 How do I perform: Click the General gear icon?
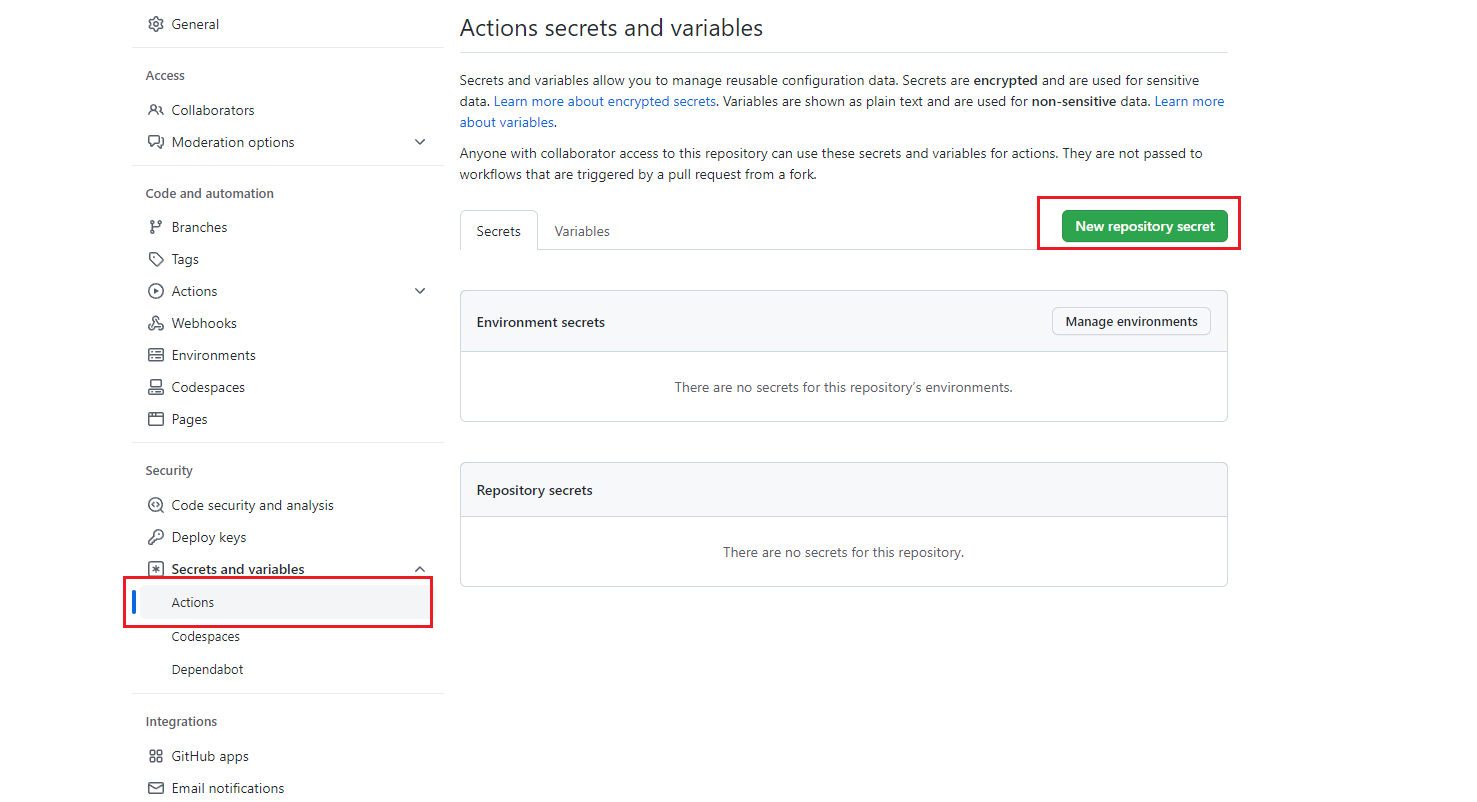point(156,24)
